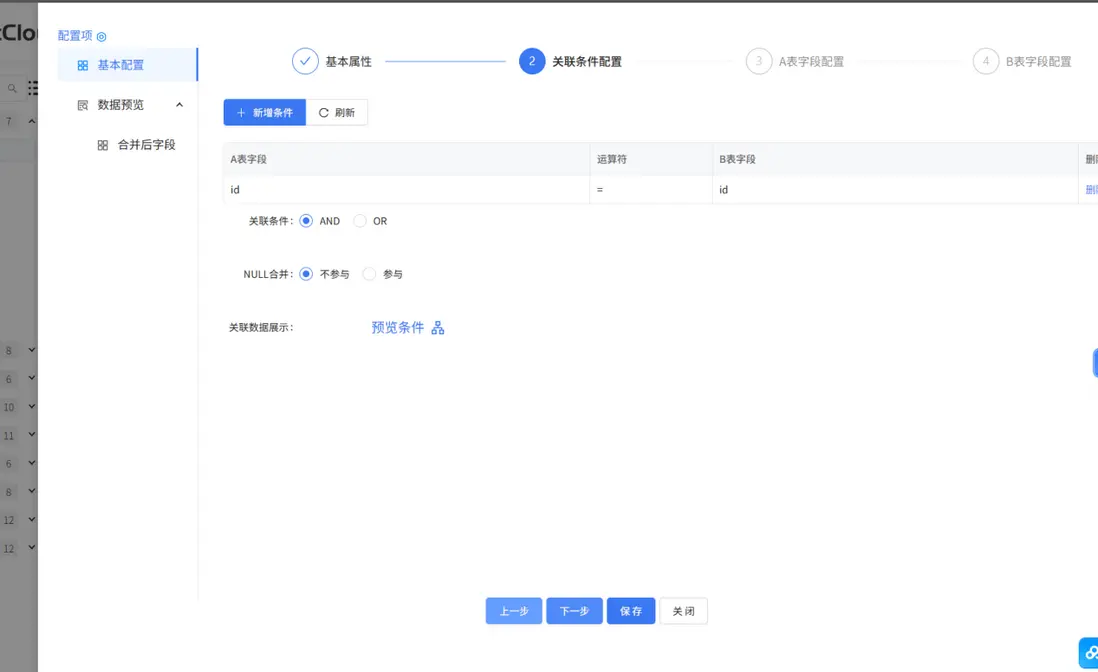The height and width of the screenshot is (672, 1098).
Task: Click the 新增条件 button
Action: click(x=263, y=112)
